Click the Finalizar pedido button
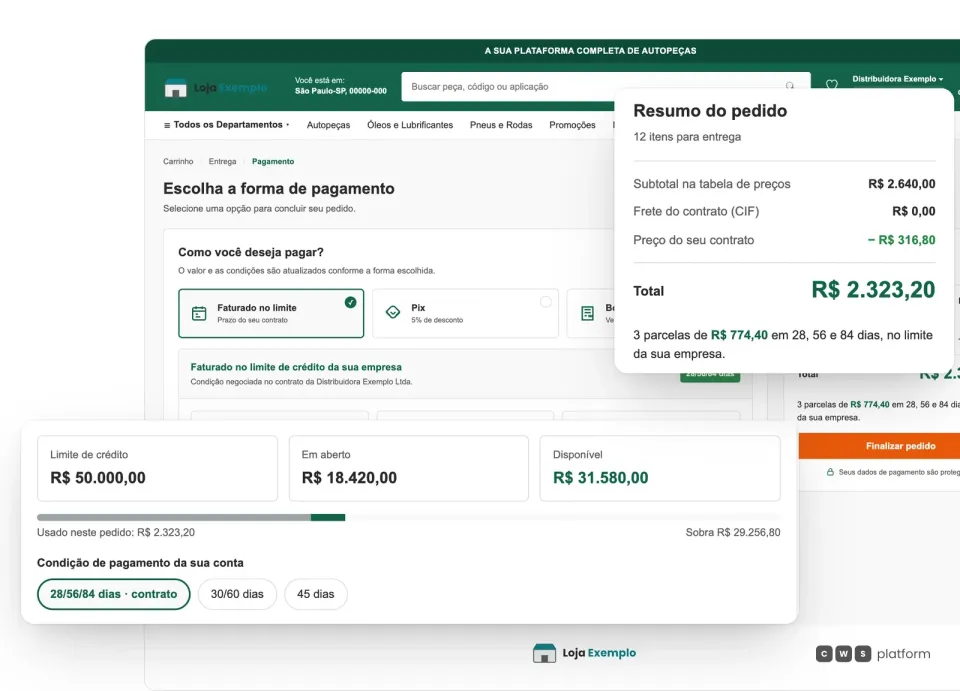The width and height of the screenshot is (960, 691). click(x=879, y=446)
